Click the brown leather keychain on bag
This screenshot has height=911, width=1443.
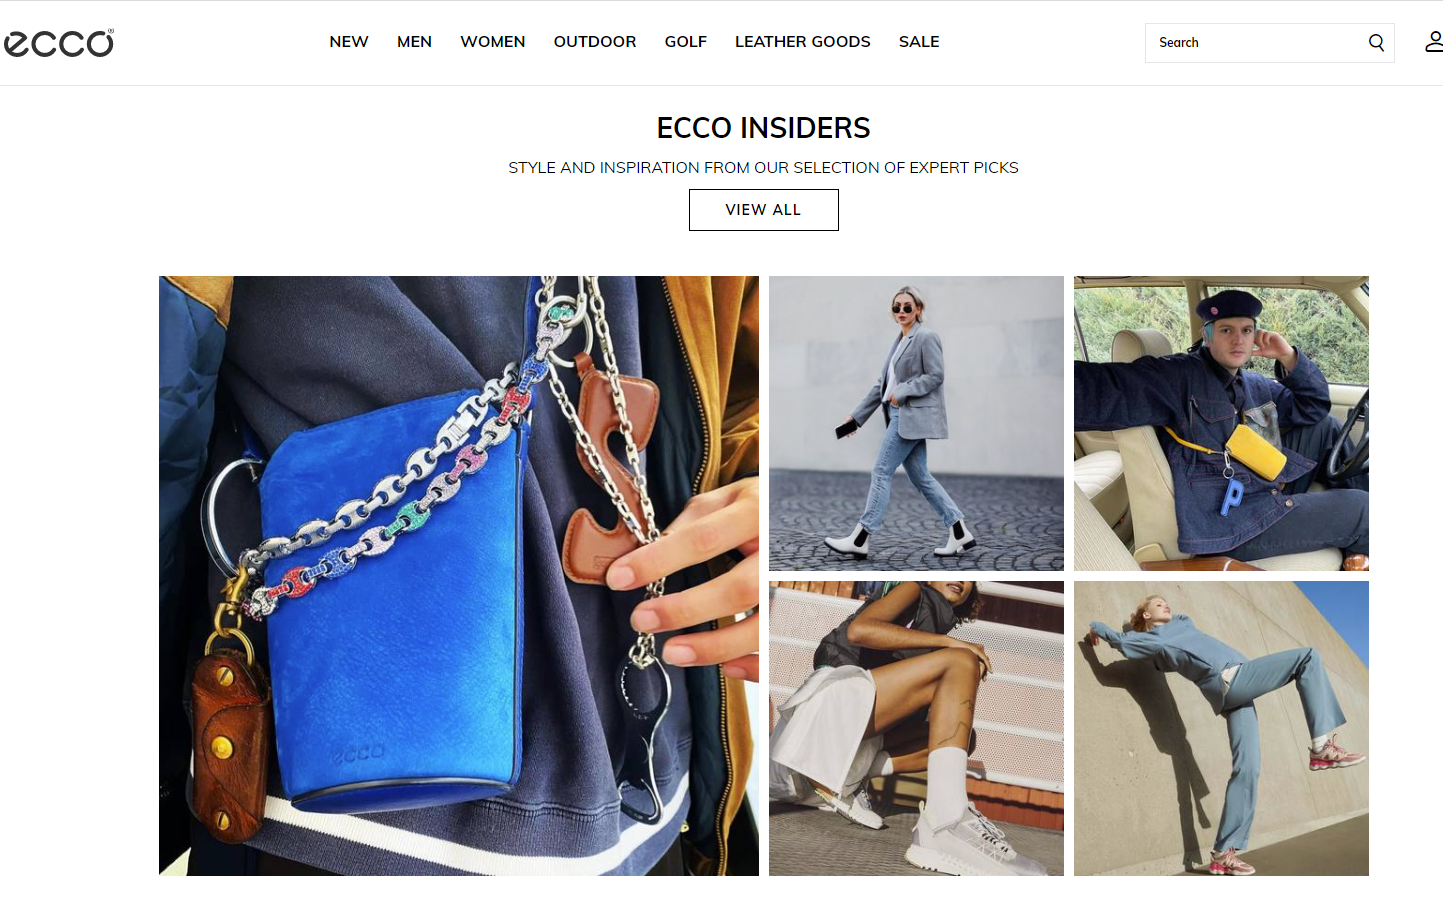(232, 744)
